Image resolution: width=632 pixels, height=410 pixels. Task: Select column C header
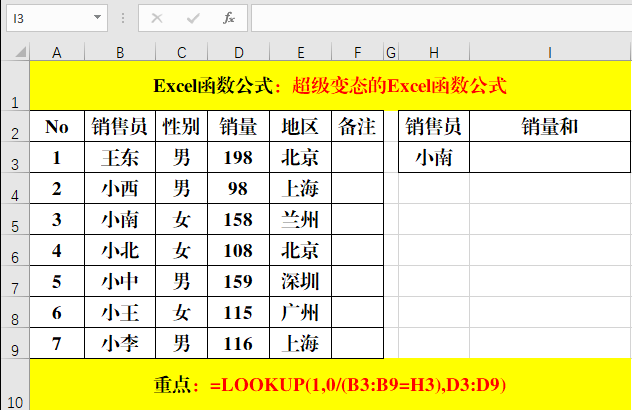point(182,52)
